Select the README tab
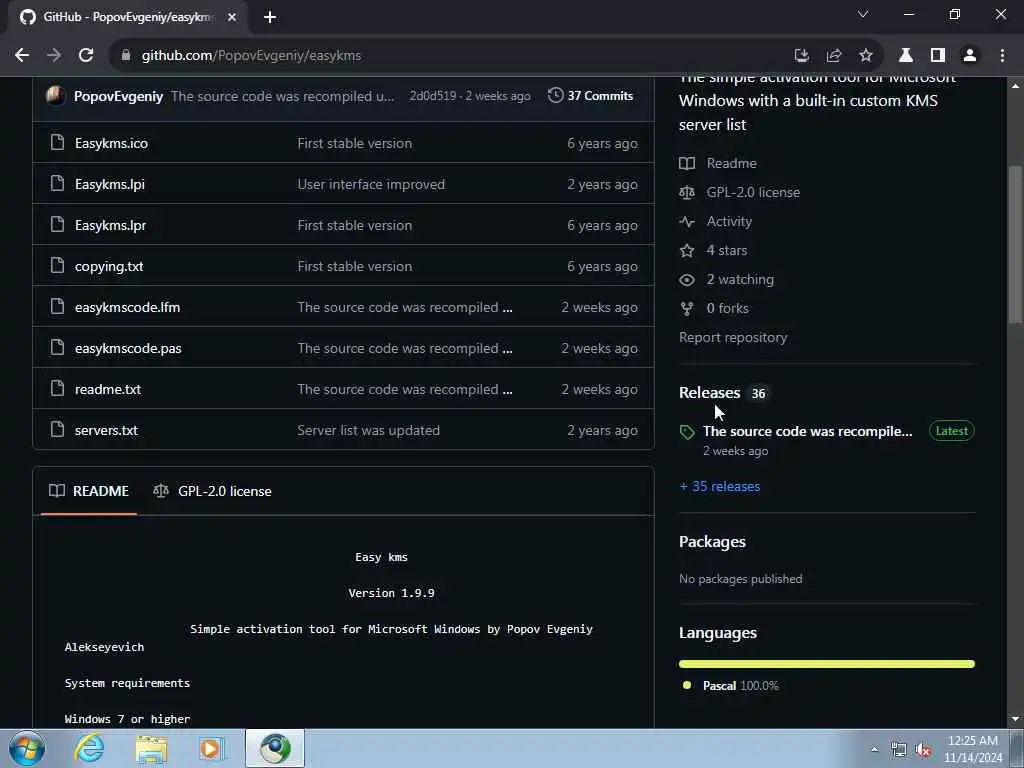1024x768 pixels. tap(89, 491)
